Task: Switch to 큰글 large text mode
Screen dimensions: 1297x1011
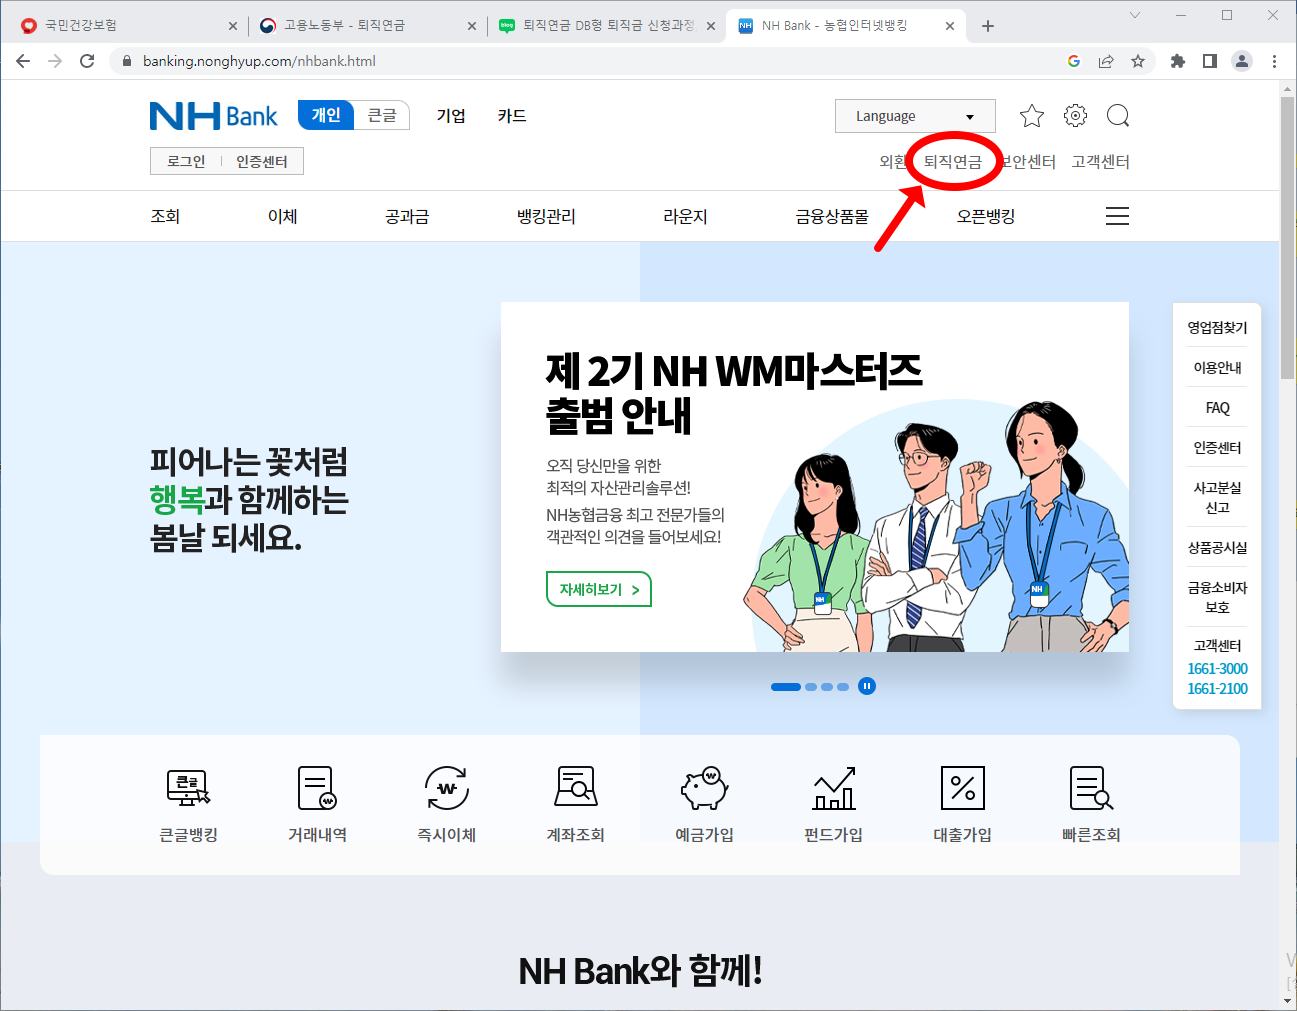Action: pyautogui.click(x=382, y=115)
